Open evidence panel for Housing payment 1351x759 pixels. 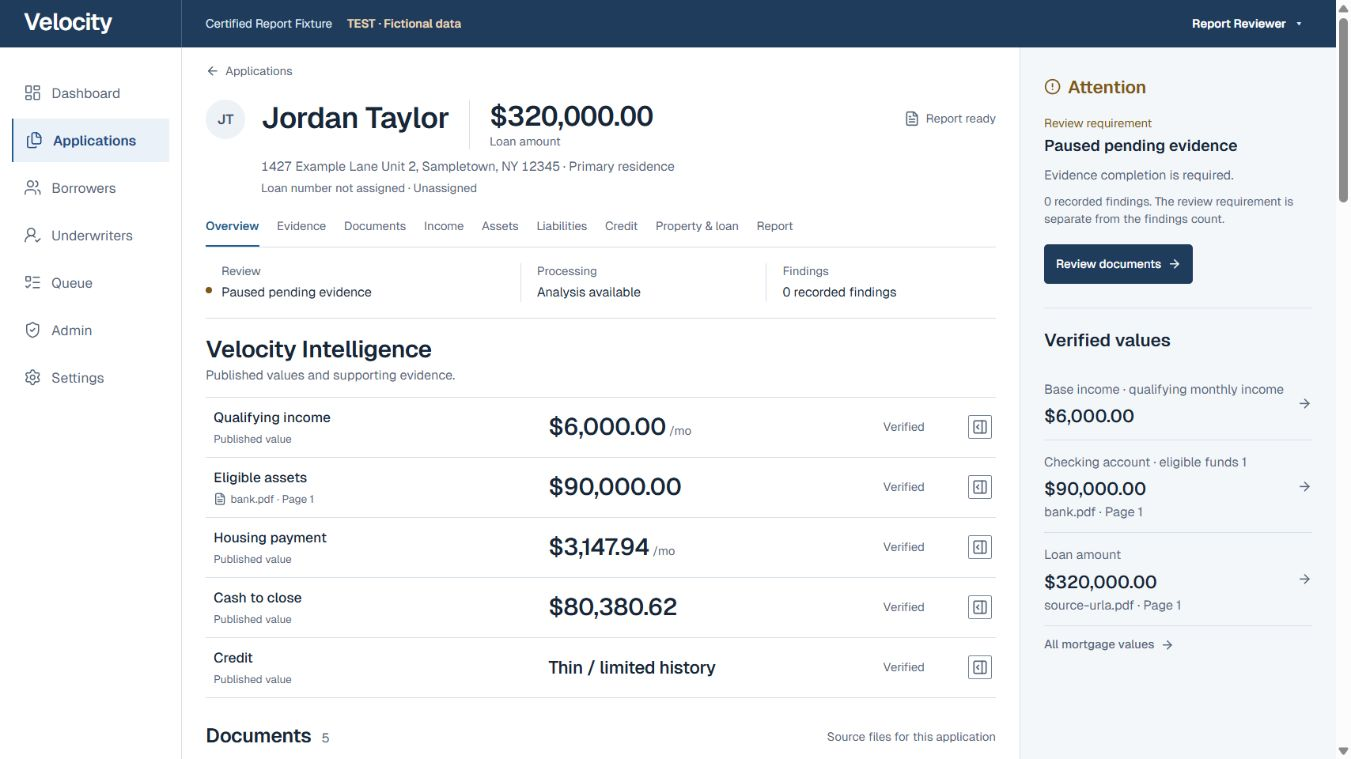(x=980, y=547)
